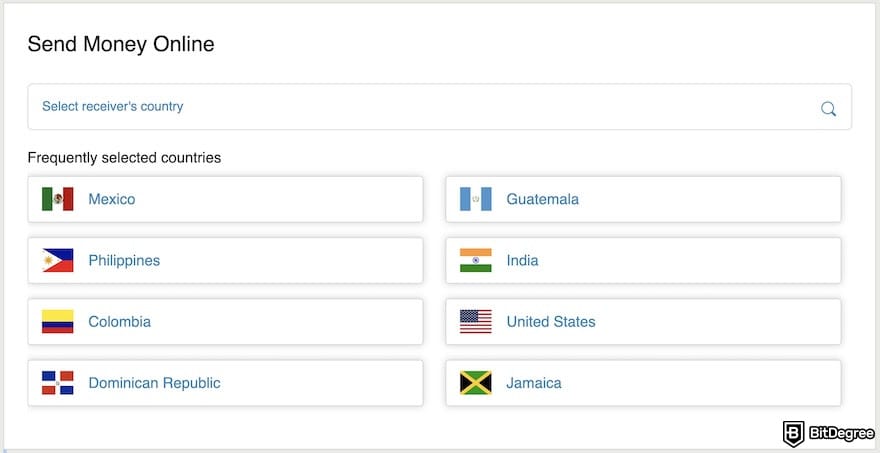Open the BitDegree watermark text
This screenshot has height=453, width=880.
[840, 434]
